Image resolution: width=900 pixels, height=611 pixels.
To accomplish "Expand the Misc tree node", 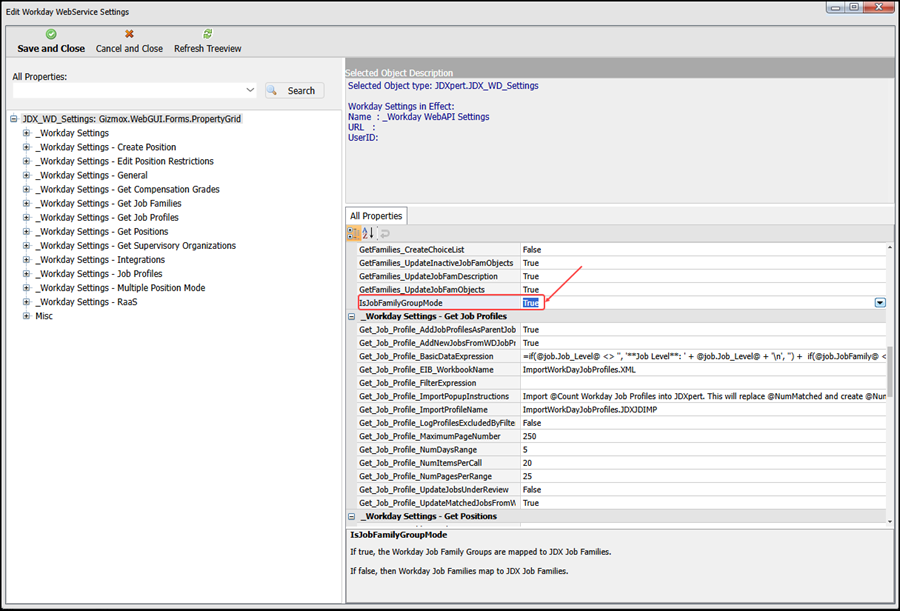I will coord(26,316).
